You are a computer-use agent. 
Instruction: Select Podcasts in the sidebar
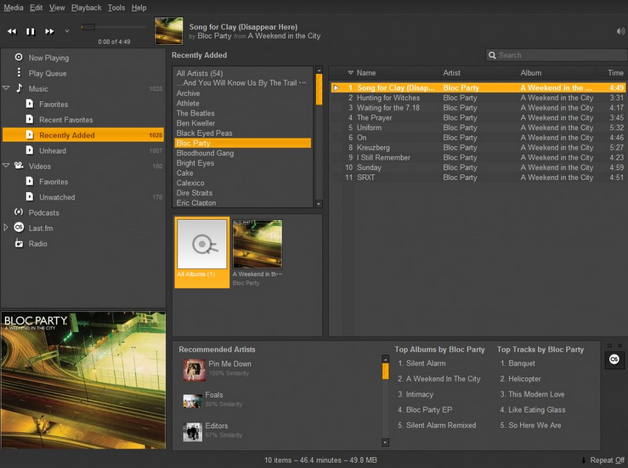43,213
